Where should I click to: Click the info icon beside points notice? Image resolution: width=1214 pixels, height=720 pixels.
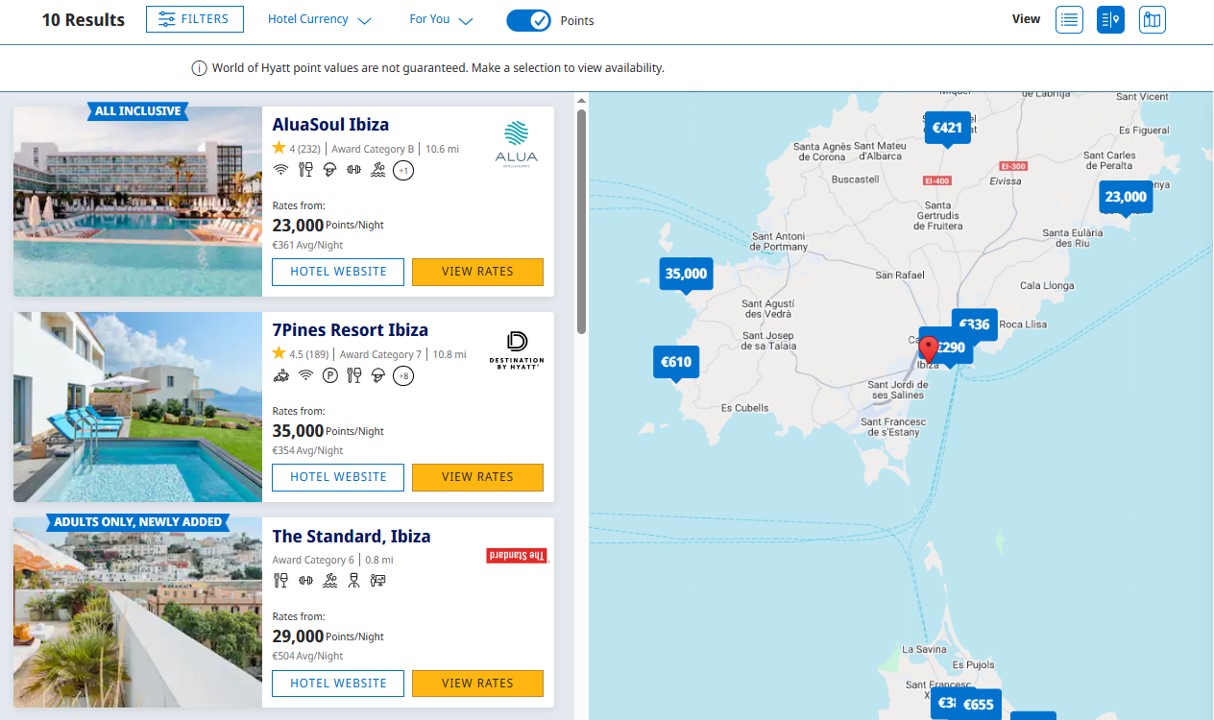point(199,68)
